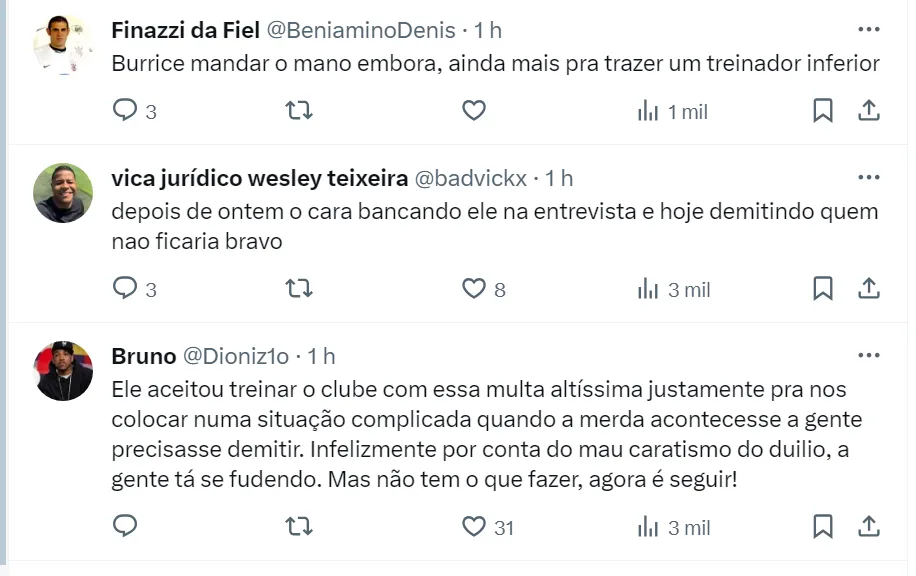The height and width of the screenshot is (576, 916).
Task: Open the Bruno display name link
Action: 143,356
